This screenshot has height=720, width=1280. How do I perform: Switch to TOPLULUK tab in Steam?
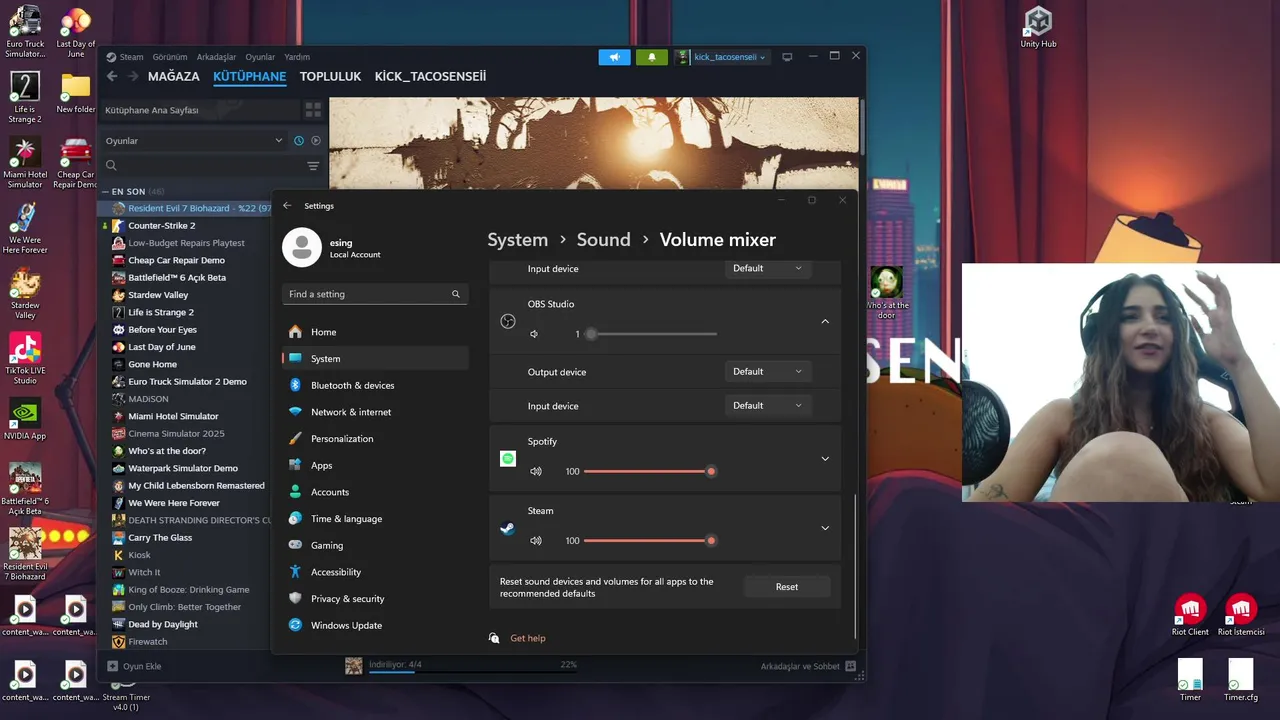330,76
